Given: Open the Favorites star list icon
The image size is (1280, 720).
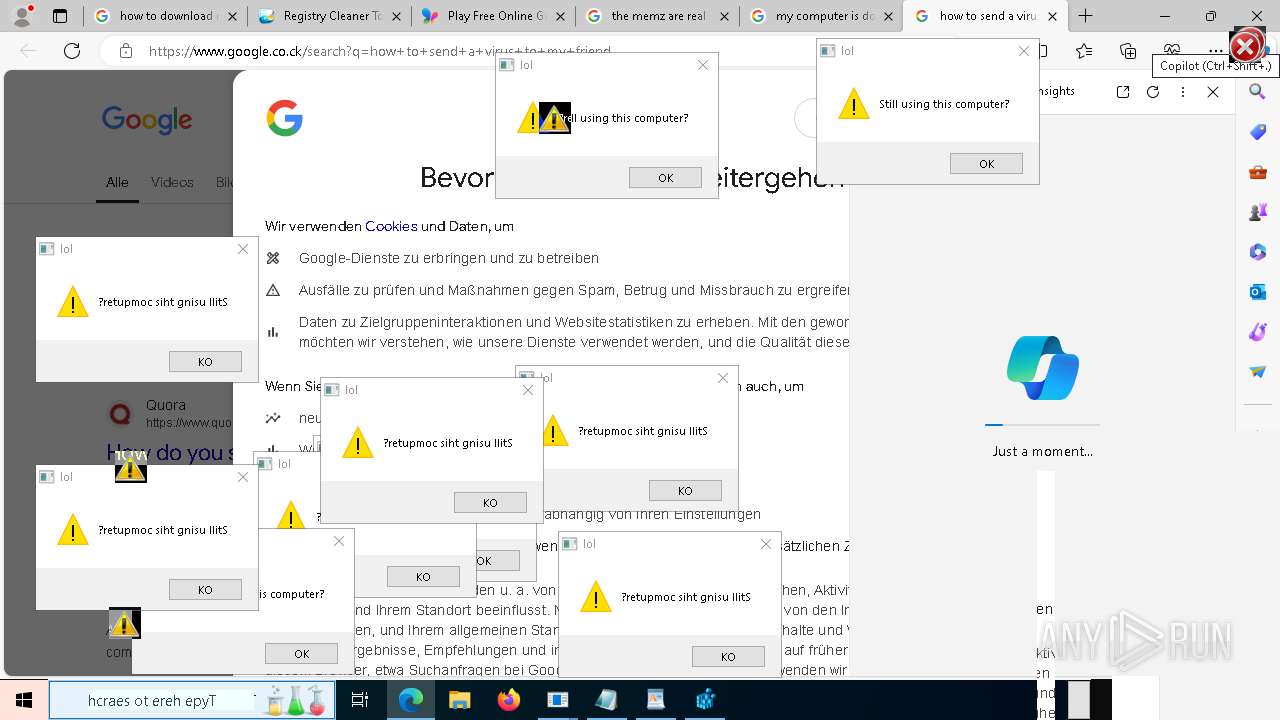Looking at the screenshot, I should click(1084, 51).
